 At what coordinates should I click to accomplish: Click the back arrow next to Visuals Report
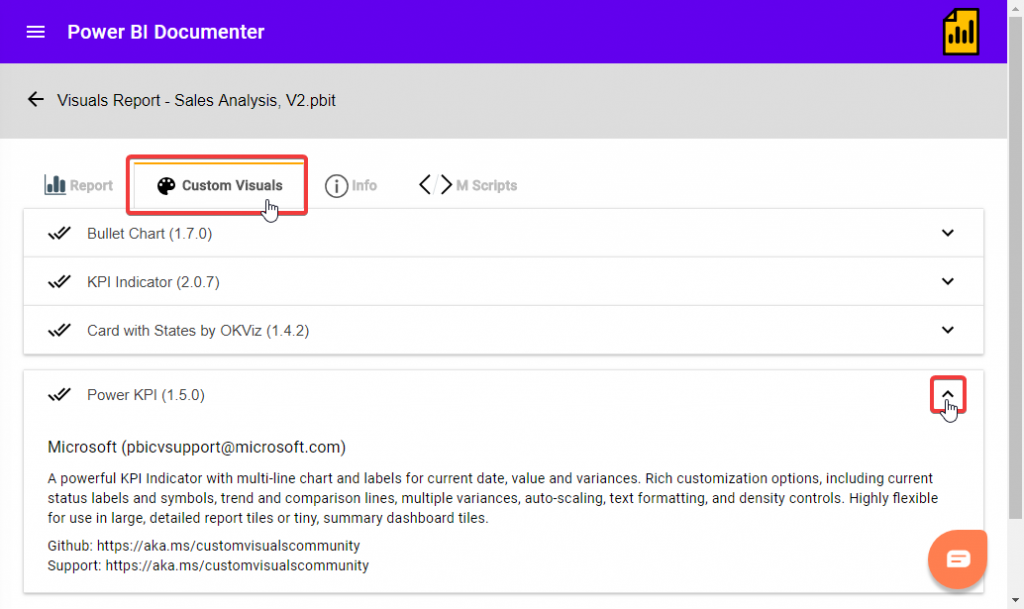35,99
